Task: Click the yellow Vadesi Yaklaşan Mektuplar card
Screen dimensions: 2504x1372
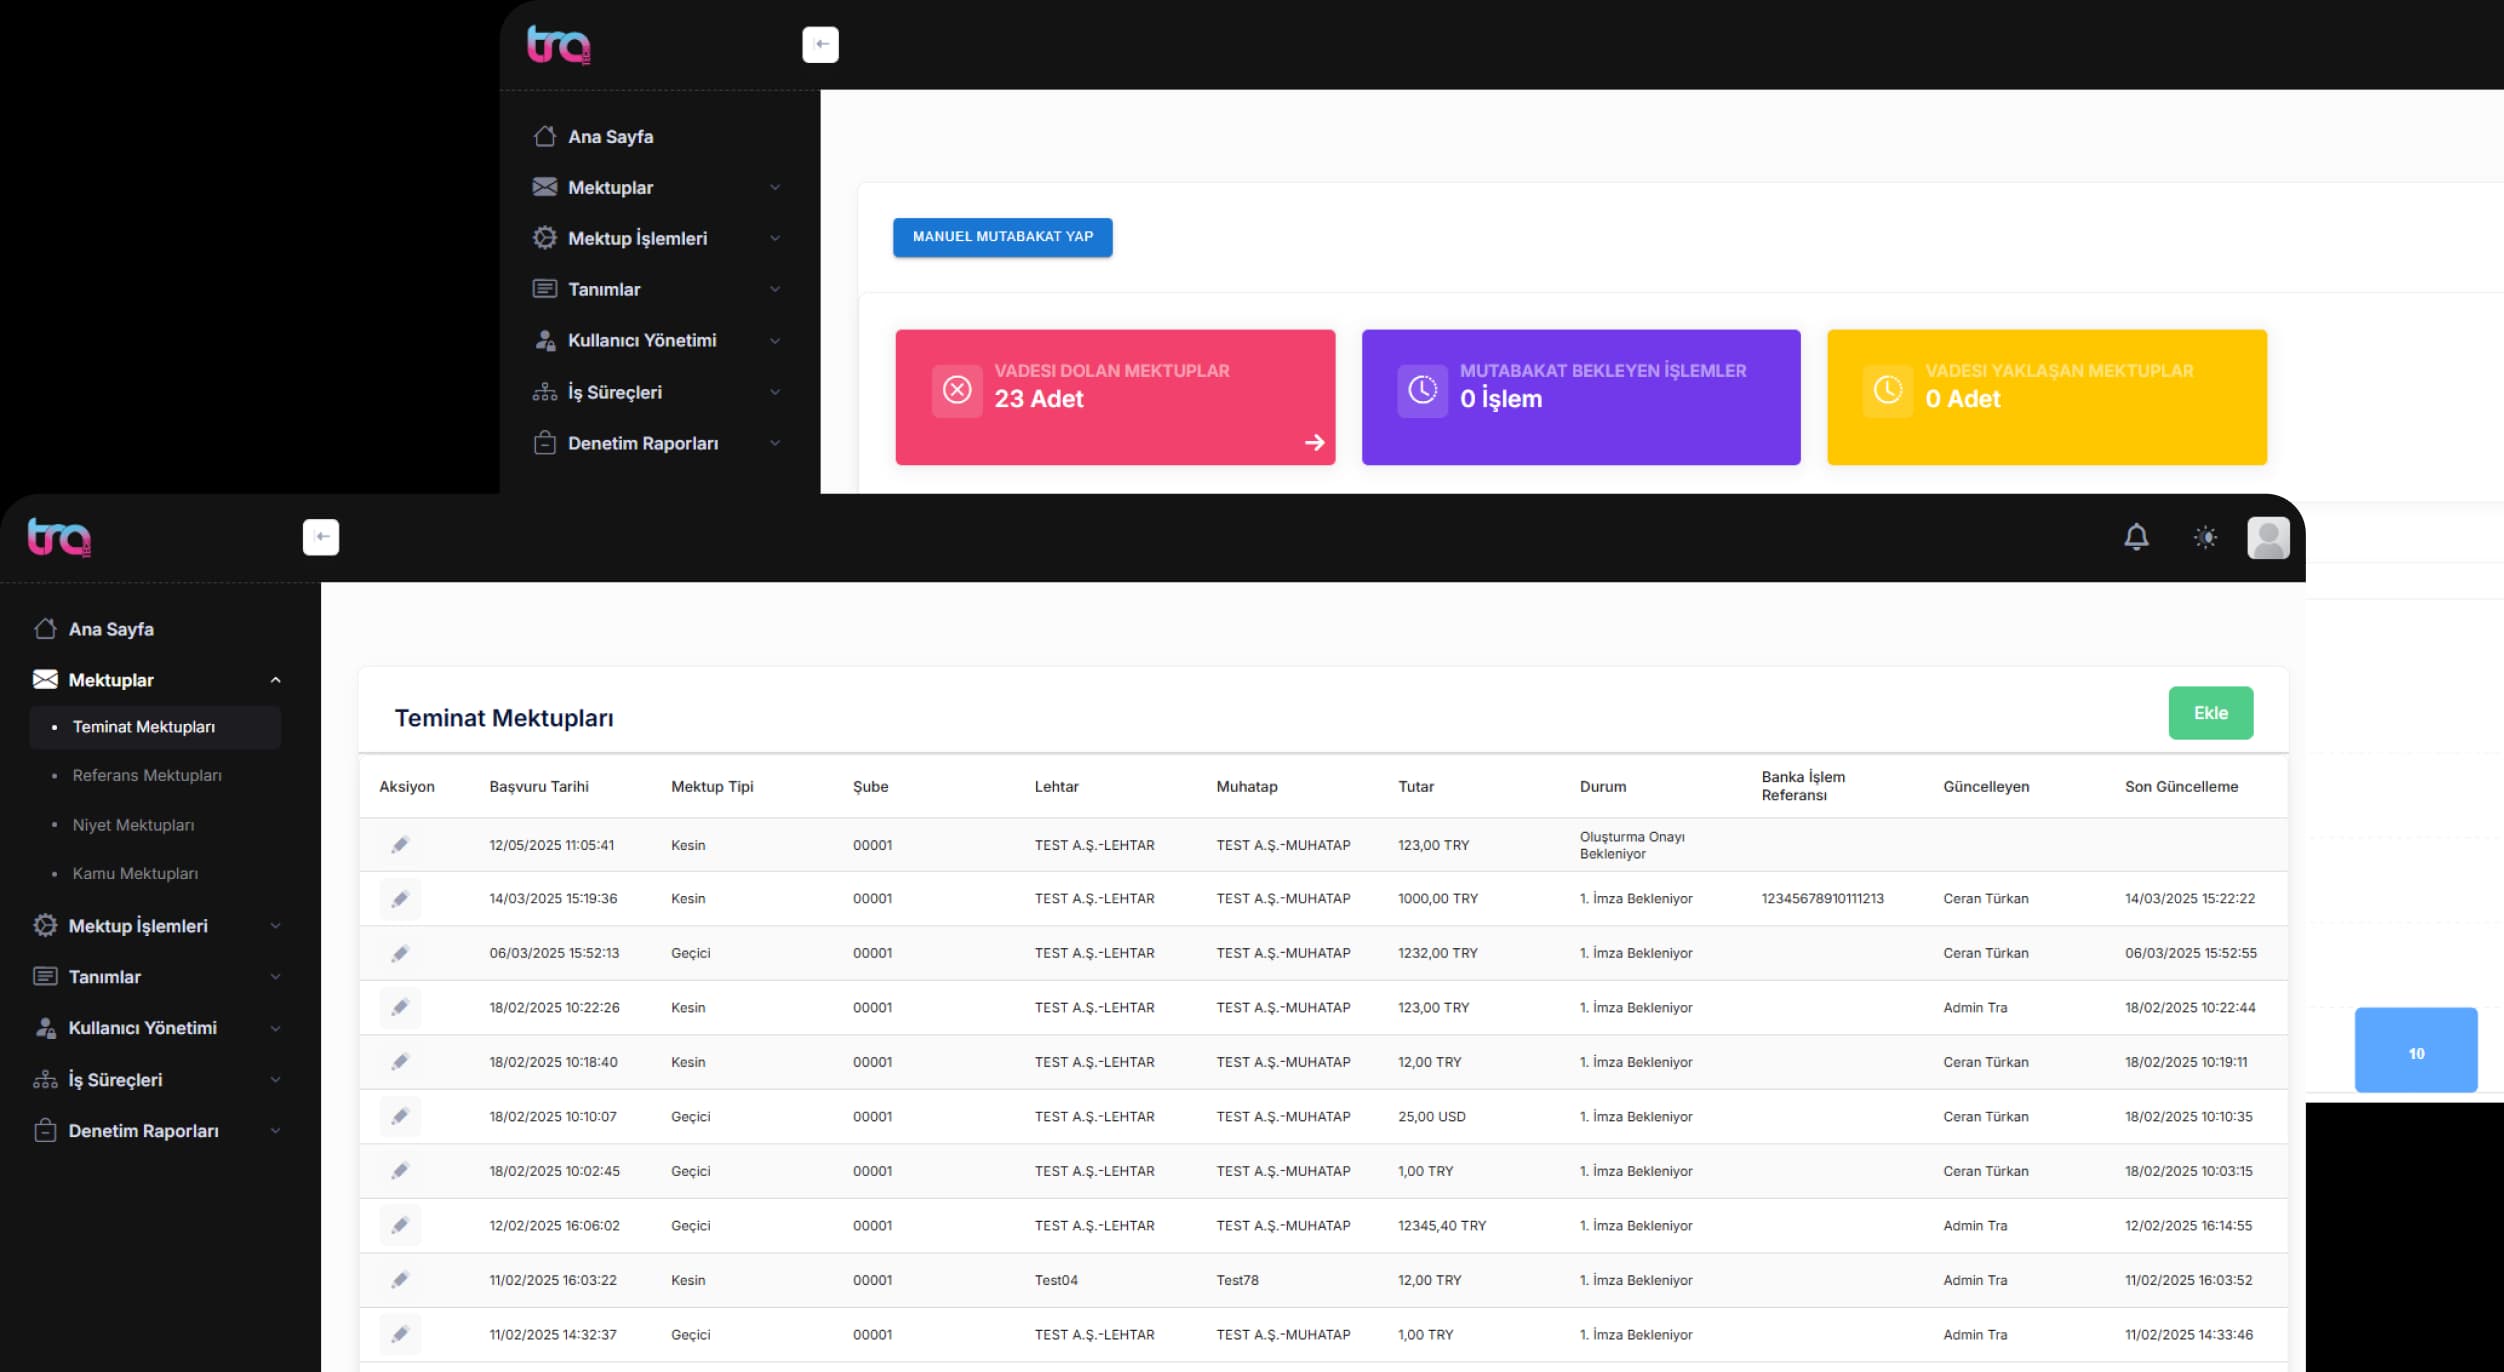Action: pyautogui.click(x=2046, y=397)
